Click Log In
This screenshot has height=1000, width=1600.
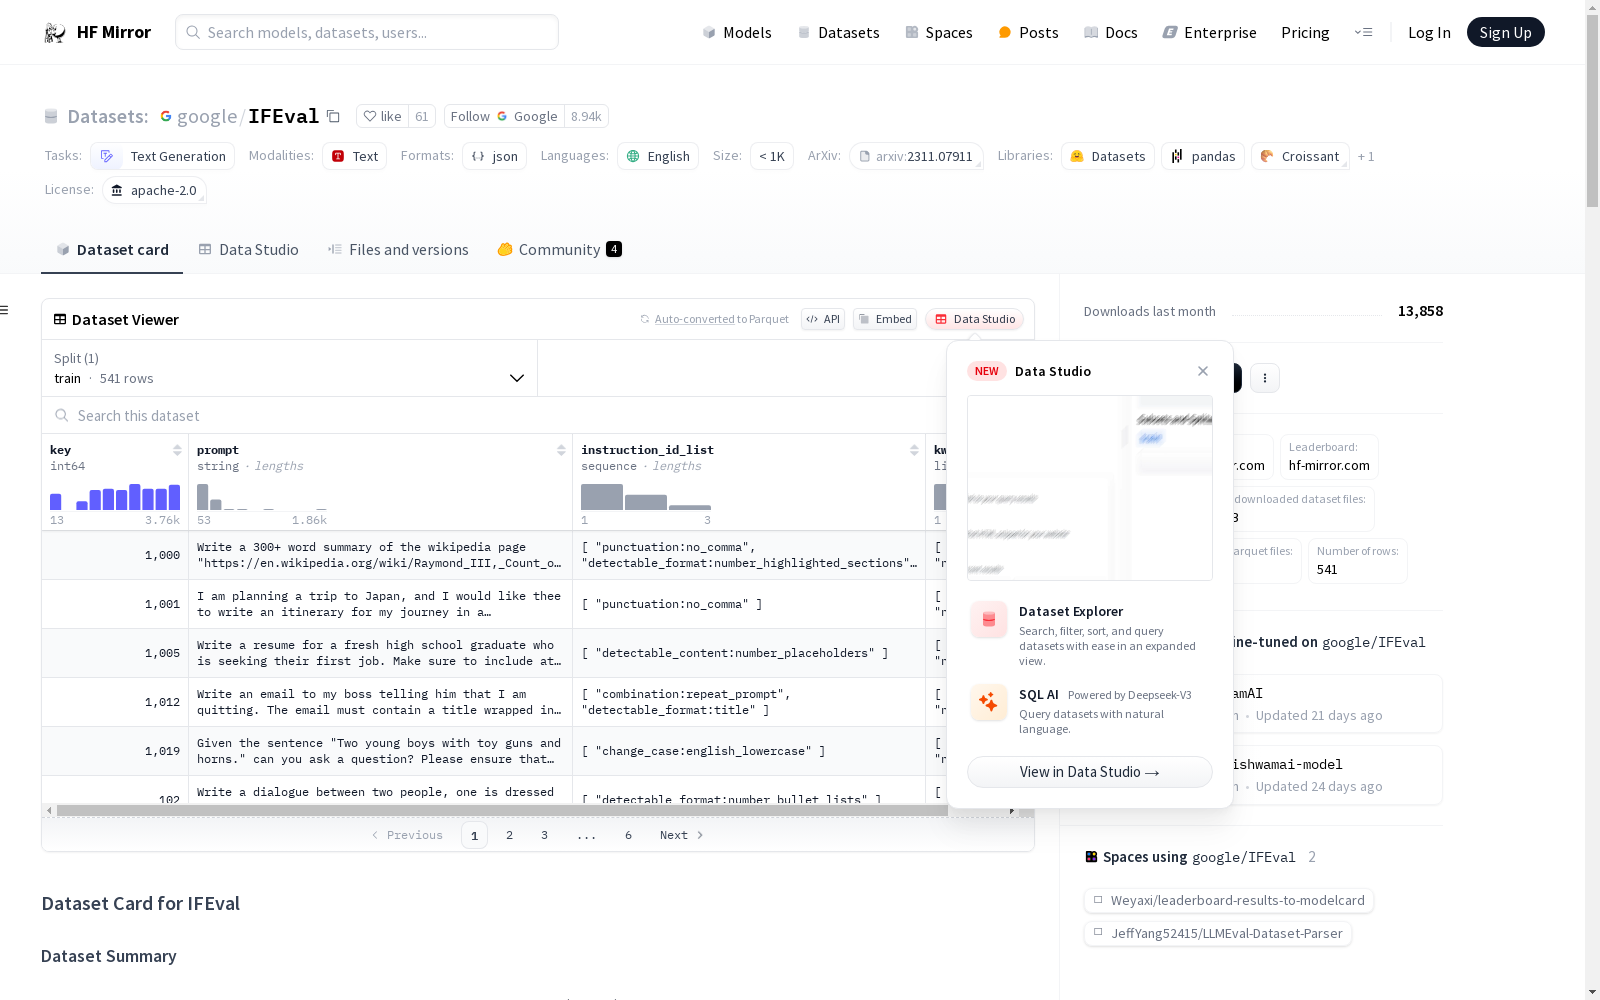1429,33
